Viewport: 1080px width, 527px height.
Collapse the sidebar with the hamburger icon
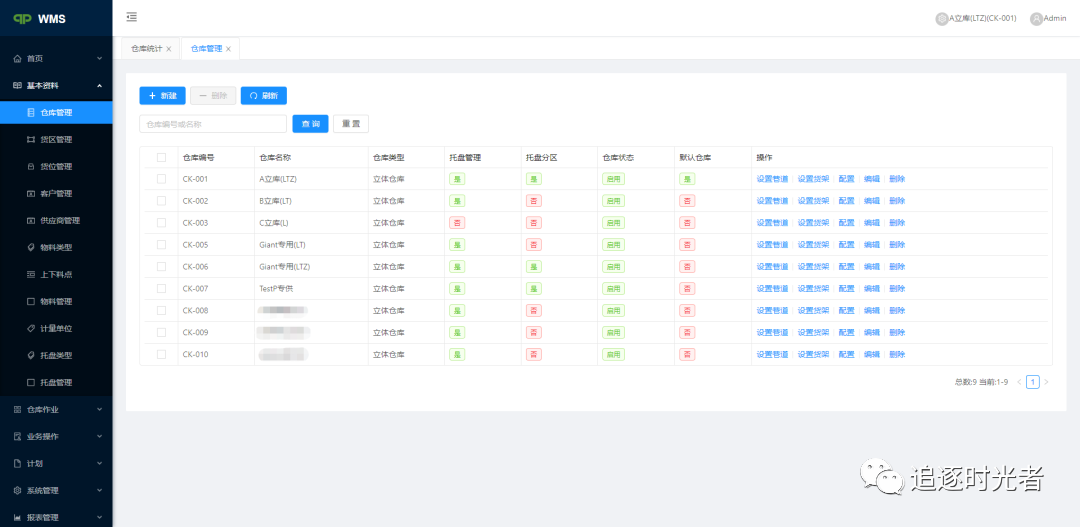pyautogui.click(x=132, y=17)
